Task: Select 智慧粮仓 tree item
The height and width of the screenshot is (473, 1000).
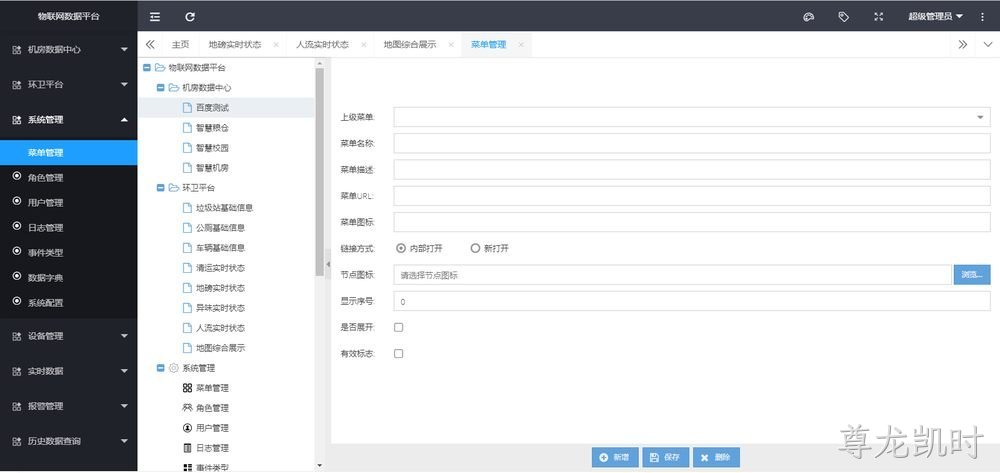Action: pos(212,128)
